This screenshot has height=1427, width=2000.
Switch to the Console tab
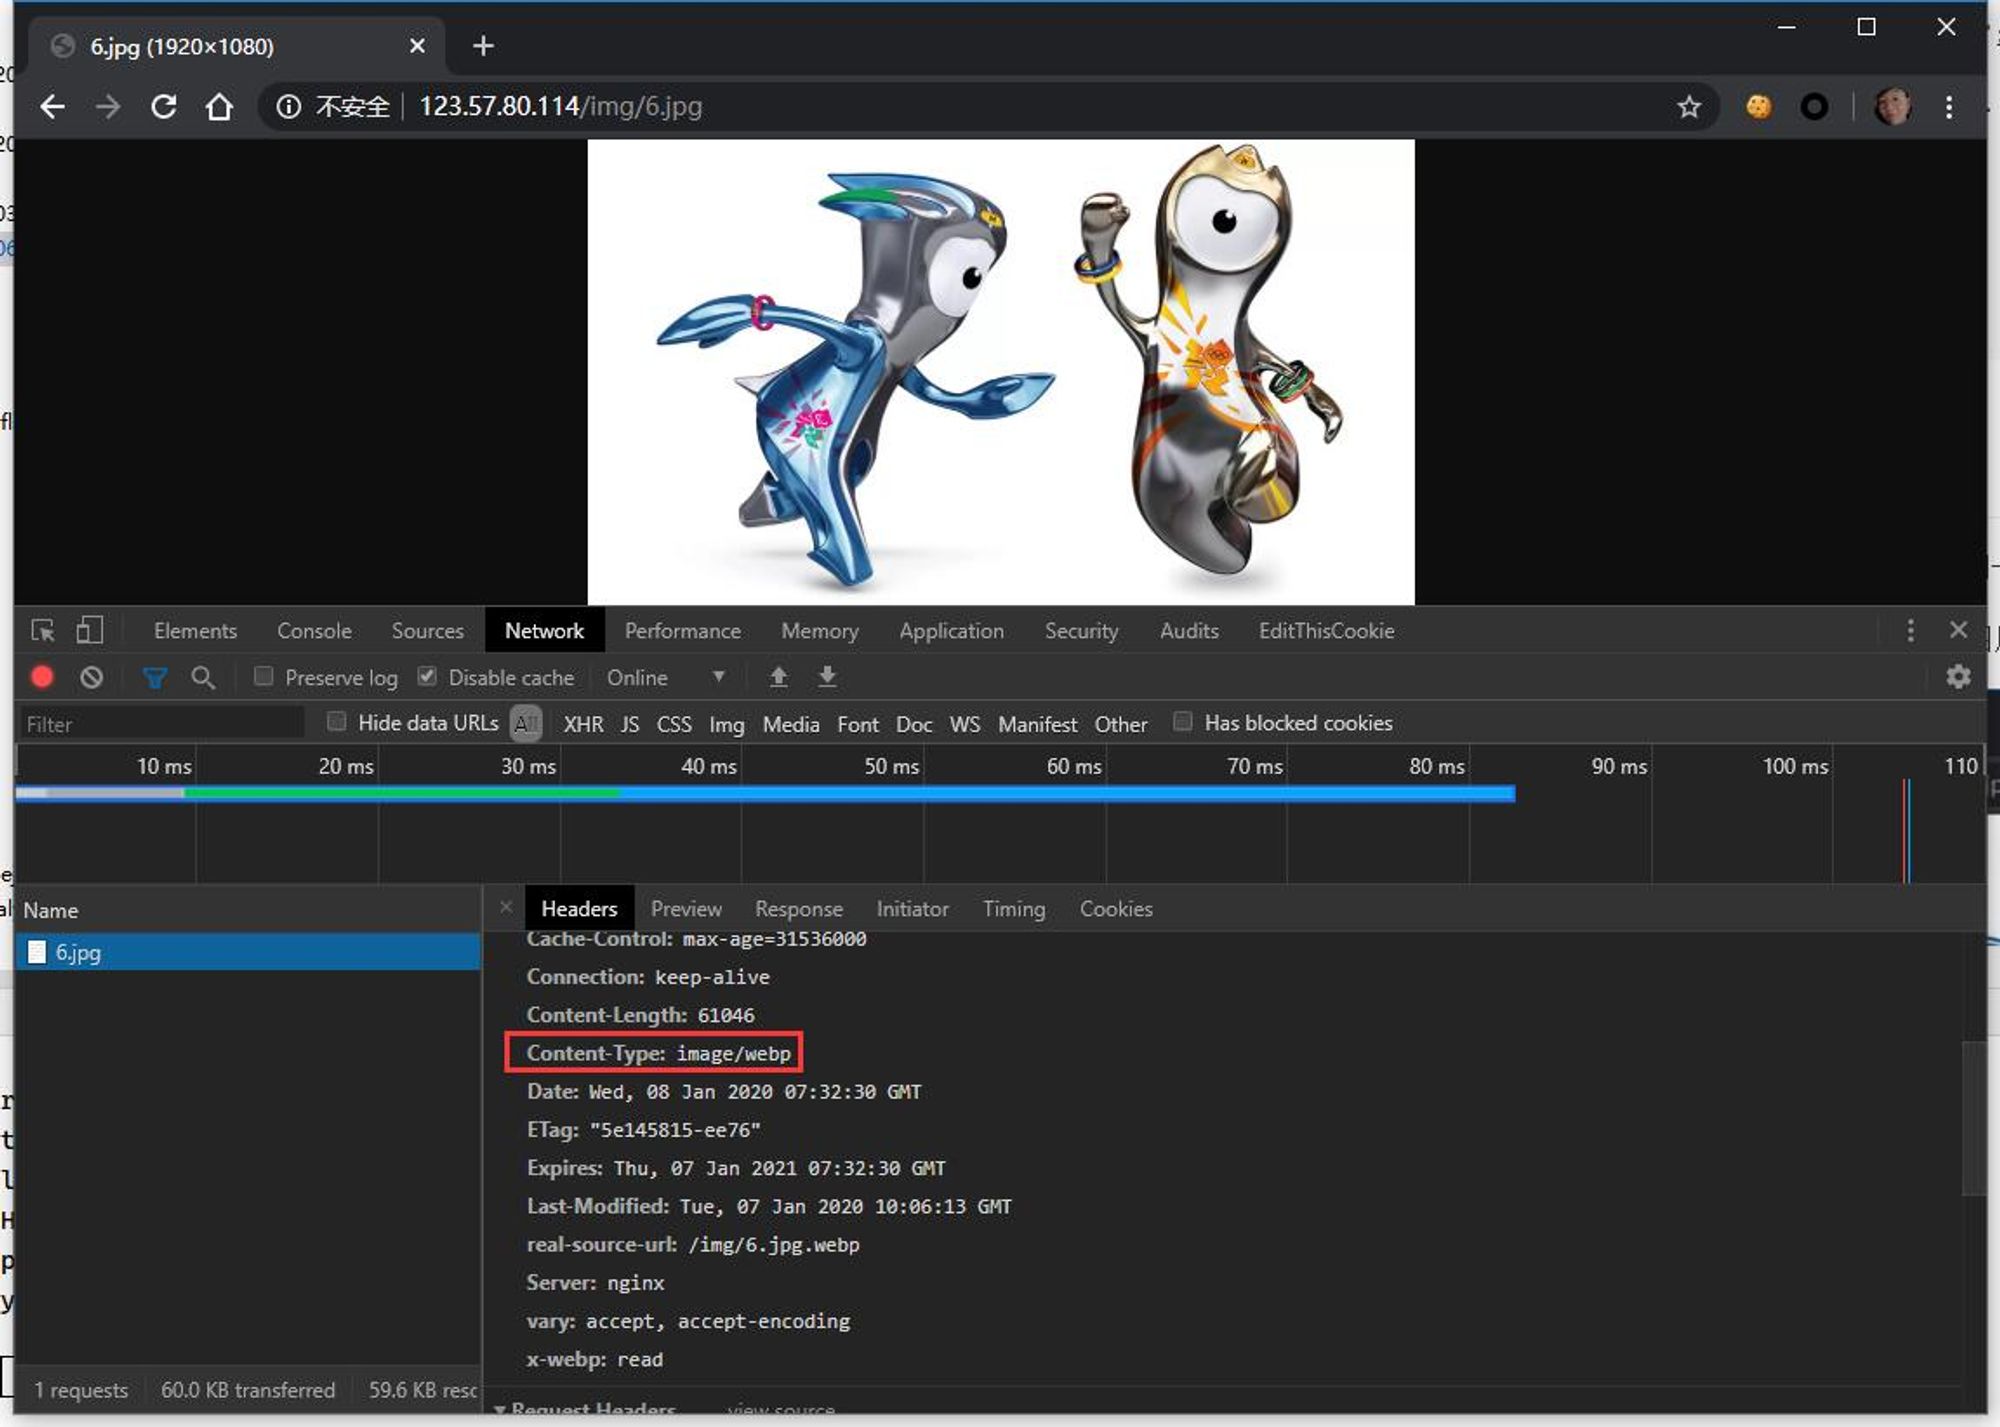click(x=314, y=631)
